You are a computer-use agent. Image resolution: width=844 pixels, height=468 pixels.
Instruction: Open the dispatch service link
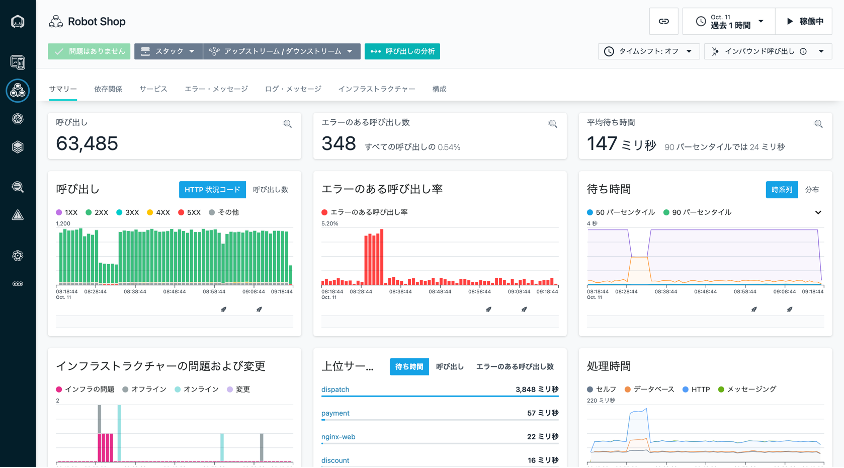(x=335, y=389)
